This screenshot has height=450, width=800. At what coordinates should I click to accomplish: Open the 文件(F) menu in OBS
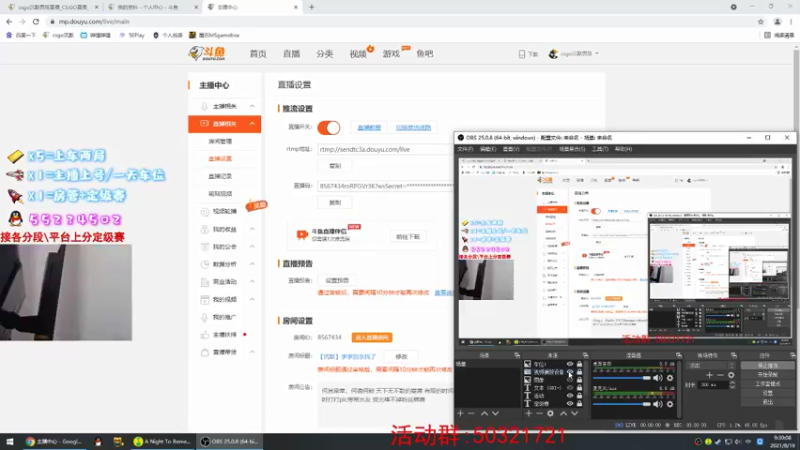tap(465, 149)
